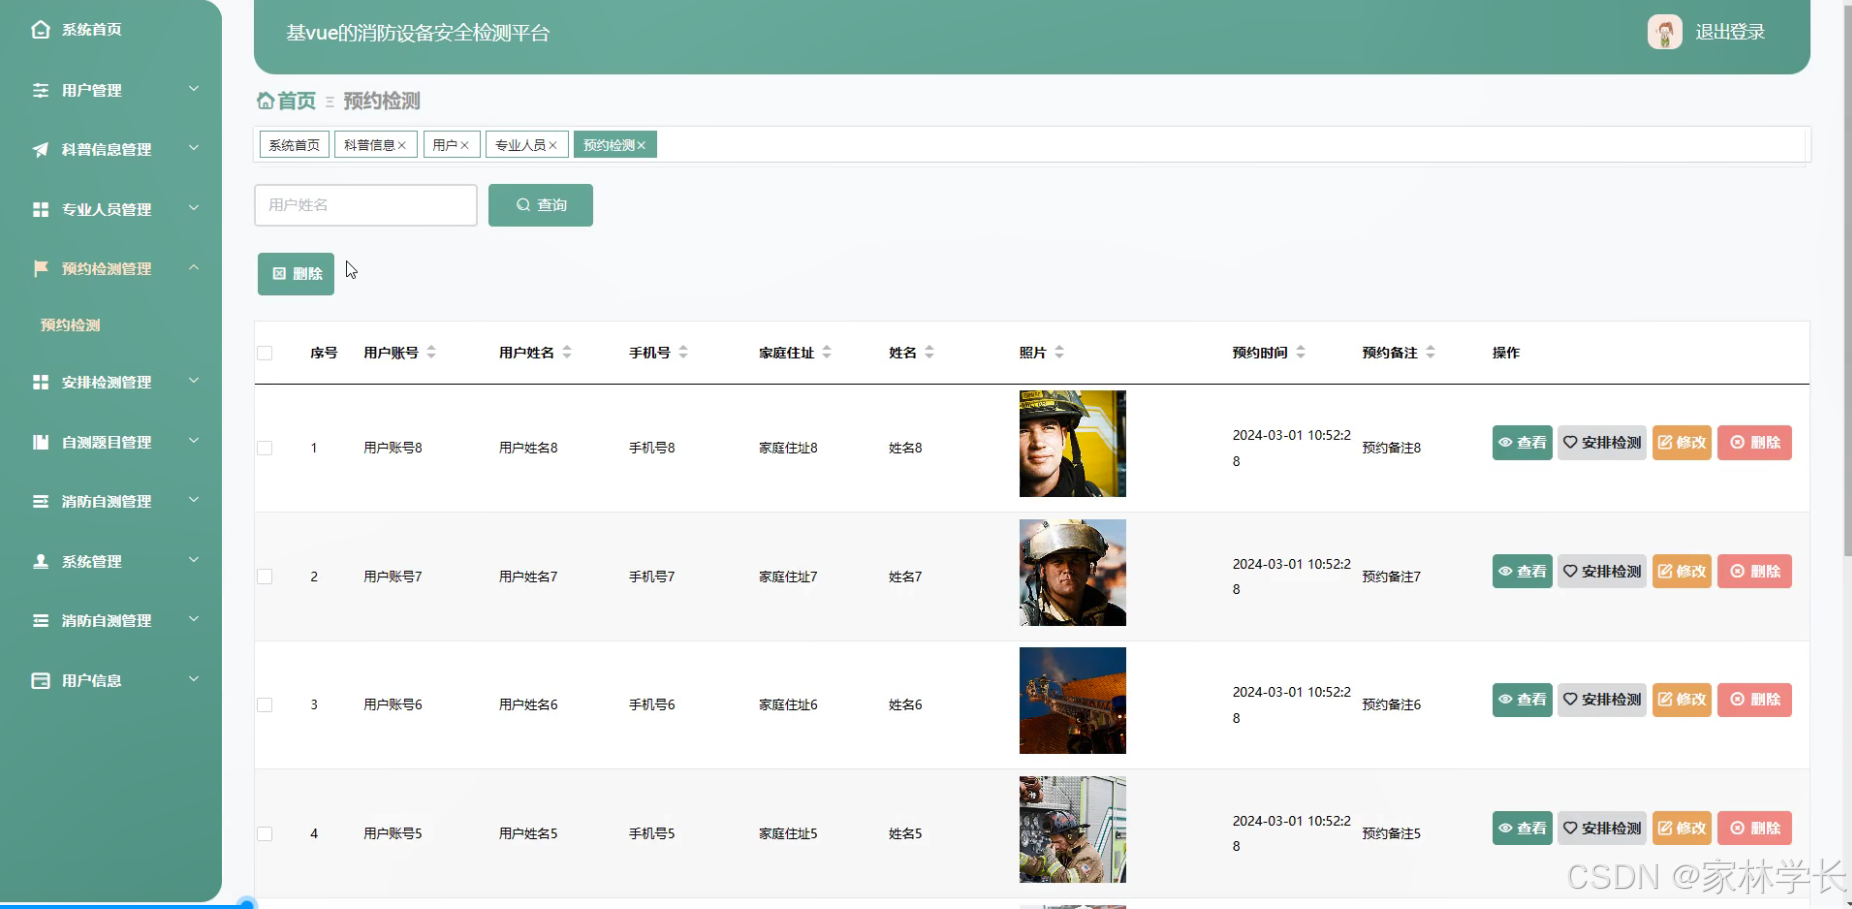This screenshot has height=909, width=1852.
Task: Check the checkbox for row 用户账号6
Action: point(265,705)
